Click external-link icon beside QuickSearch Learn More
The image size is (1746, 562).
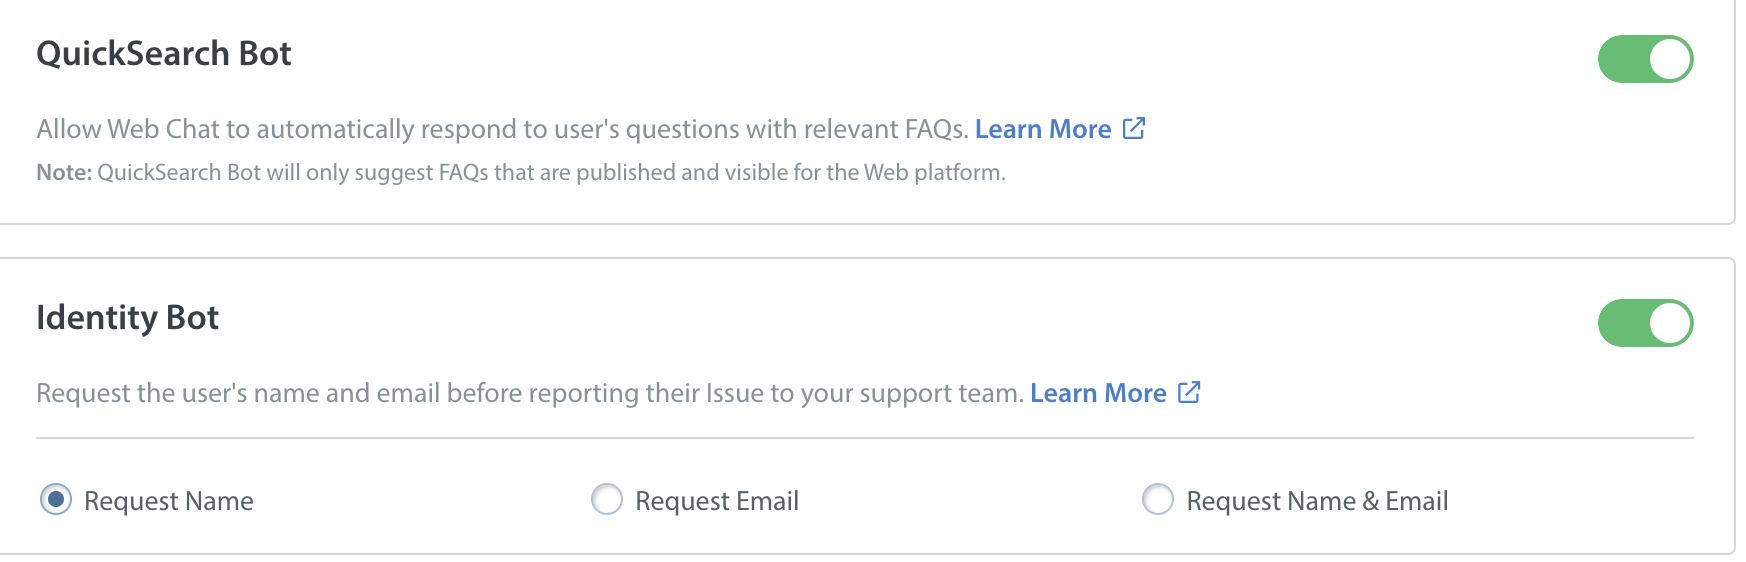tap(1134, 128)
